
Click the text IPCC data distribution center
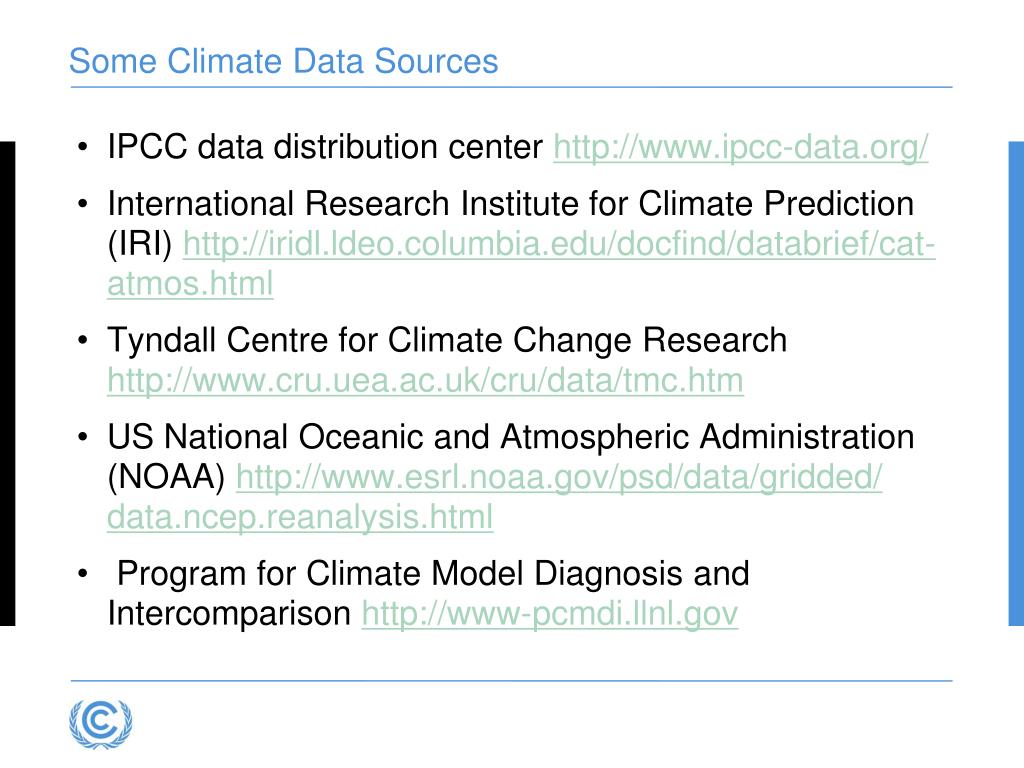(325, 147)
